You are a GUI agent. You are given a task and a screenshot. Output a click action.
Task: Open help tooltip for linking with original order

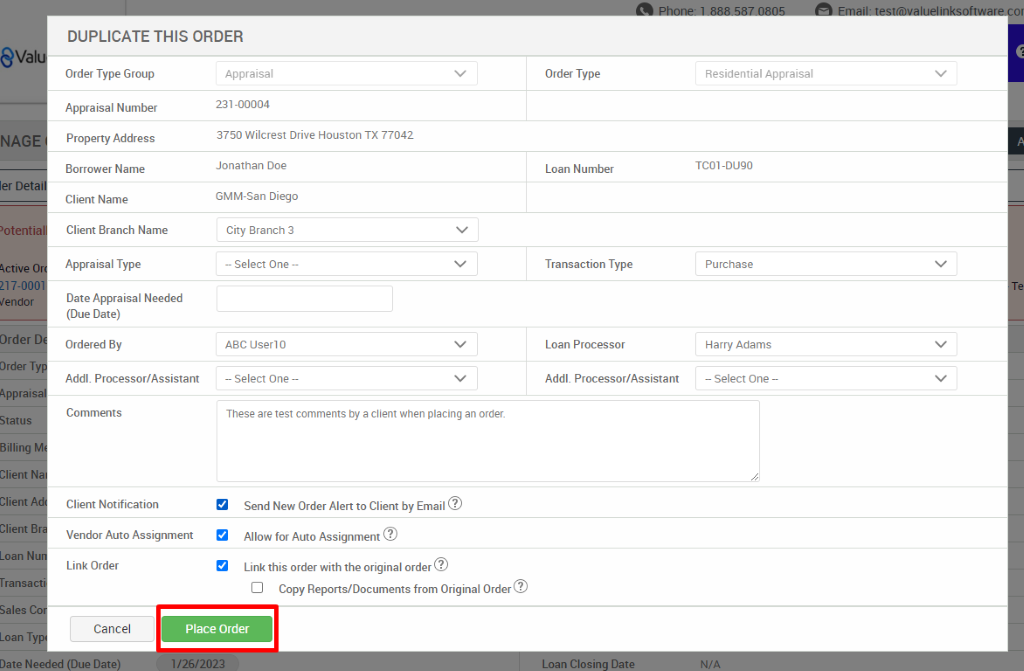(x=439, y=565)
